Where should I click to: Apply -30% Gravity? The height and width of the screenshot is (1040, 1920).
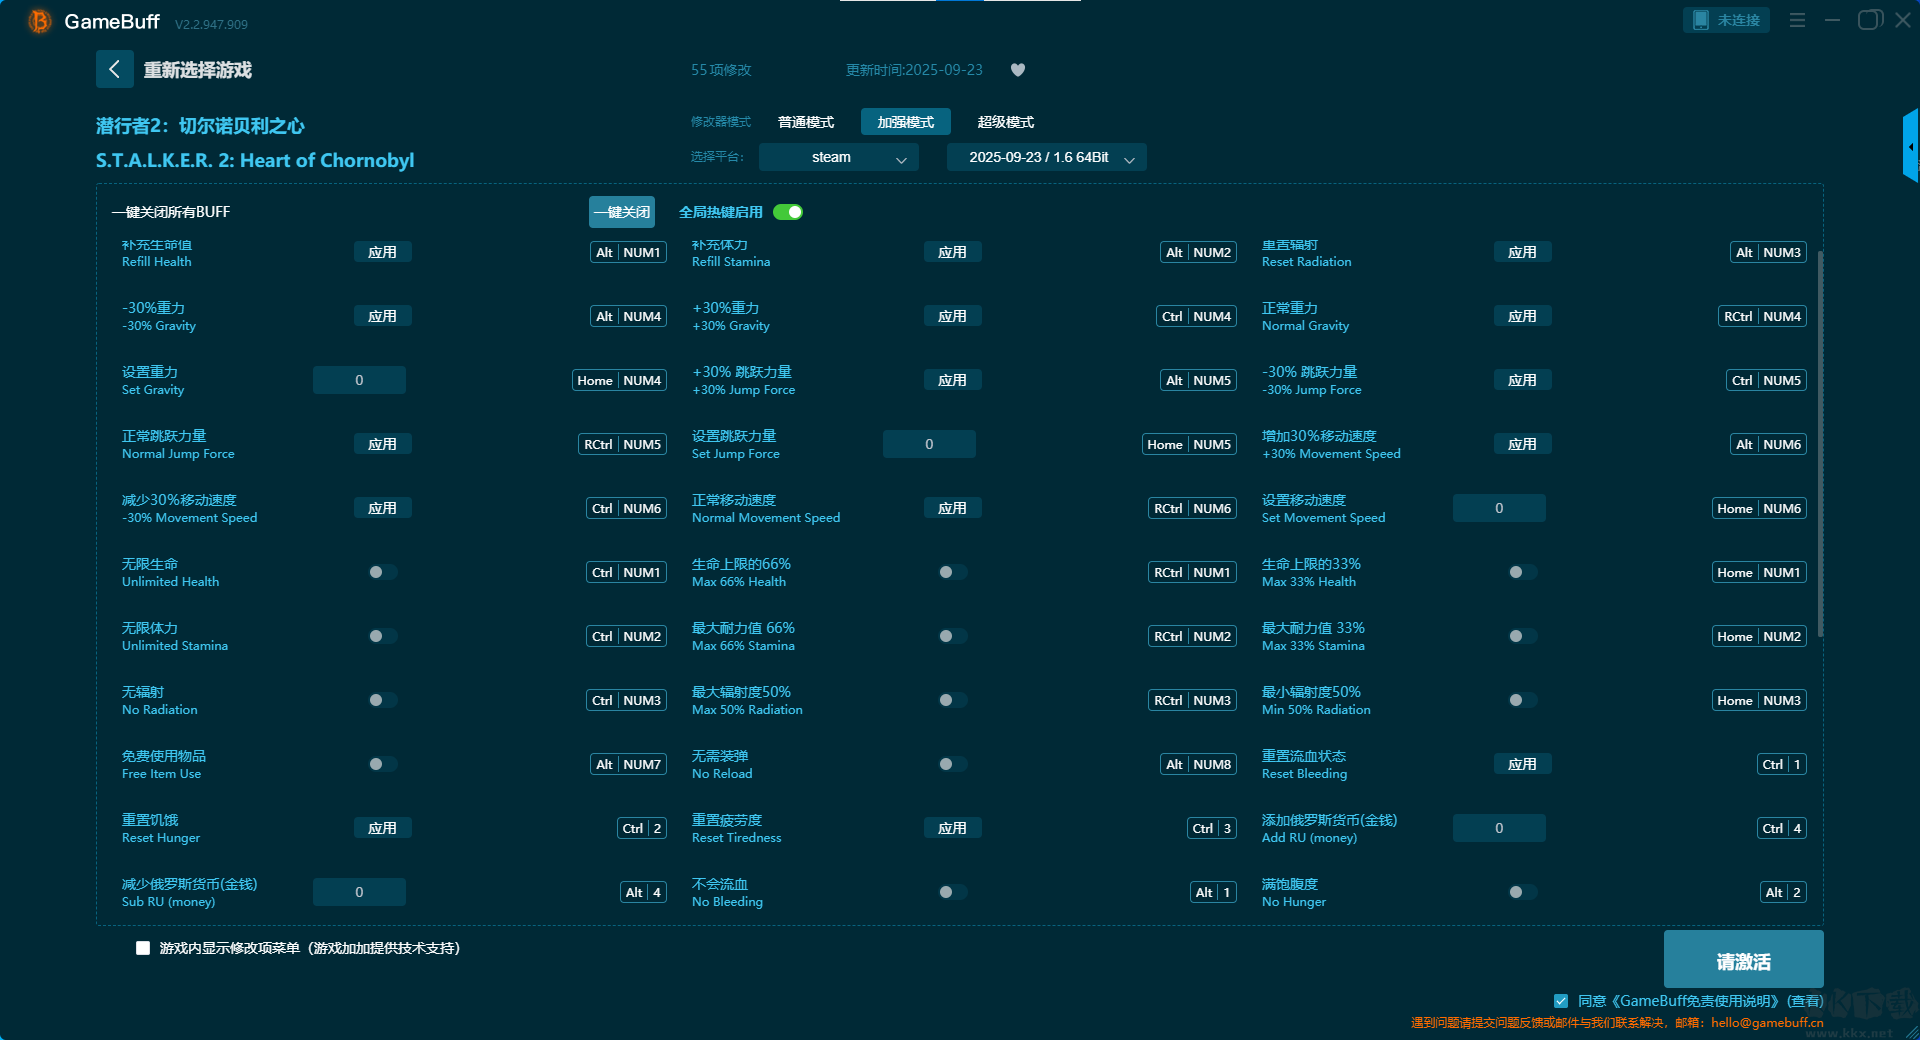click(x=382, y=316)
